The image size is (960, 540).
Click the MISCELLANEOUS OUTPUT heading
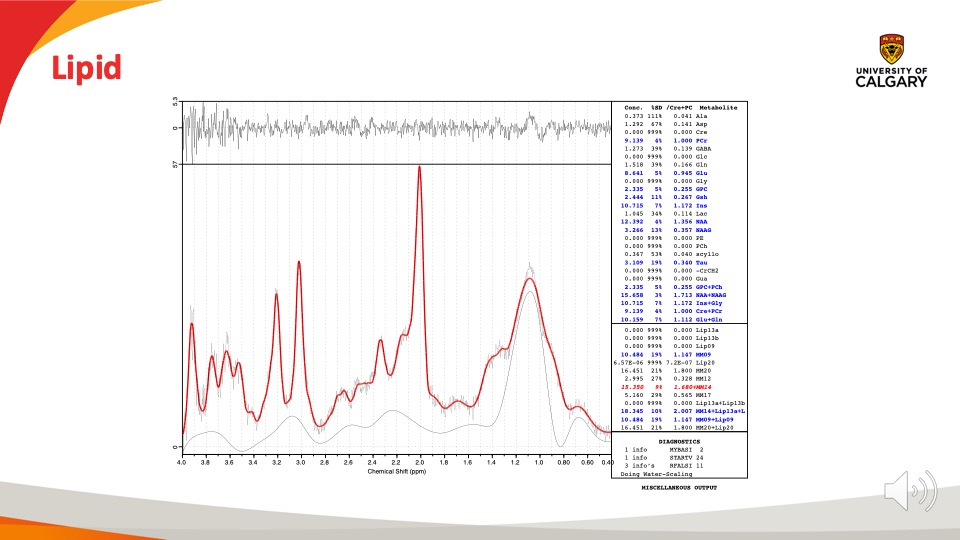[x=681, y=493]
